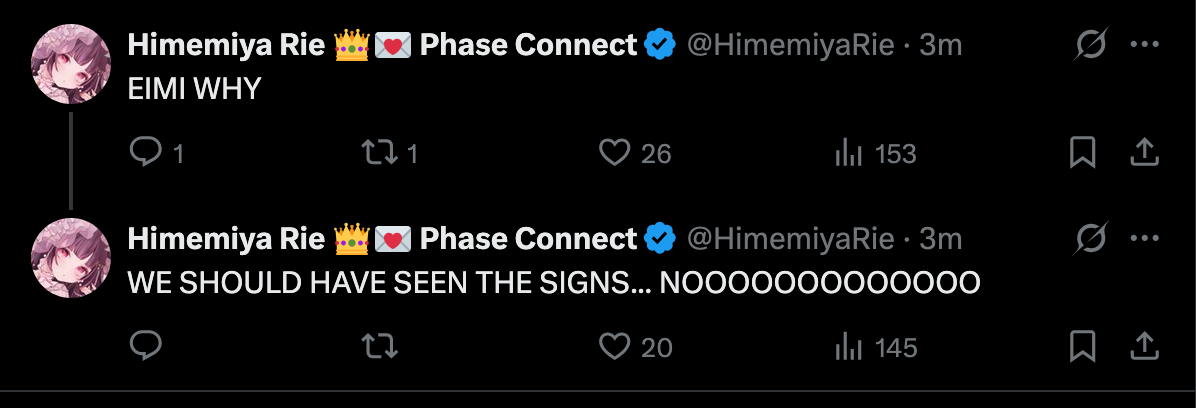Open Grok icon on second tweet
Image resolution: width=1196 pixels, height=408 pixels.
(1091, 239)
